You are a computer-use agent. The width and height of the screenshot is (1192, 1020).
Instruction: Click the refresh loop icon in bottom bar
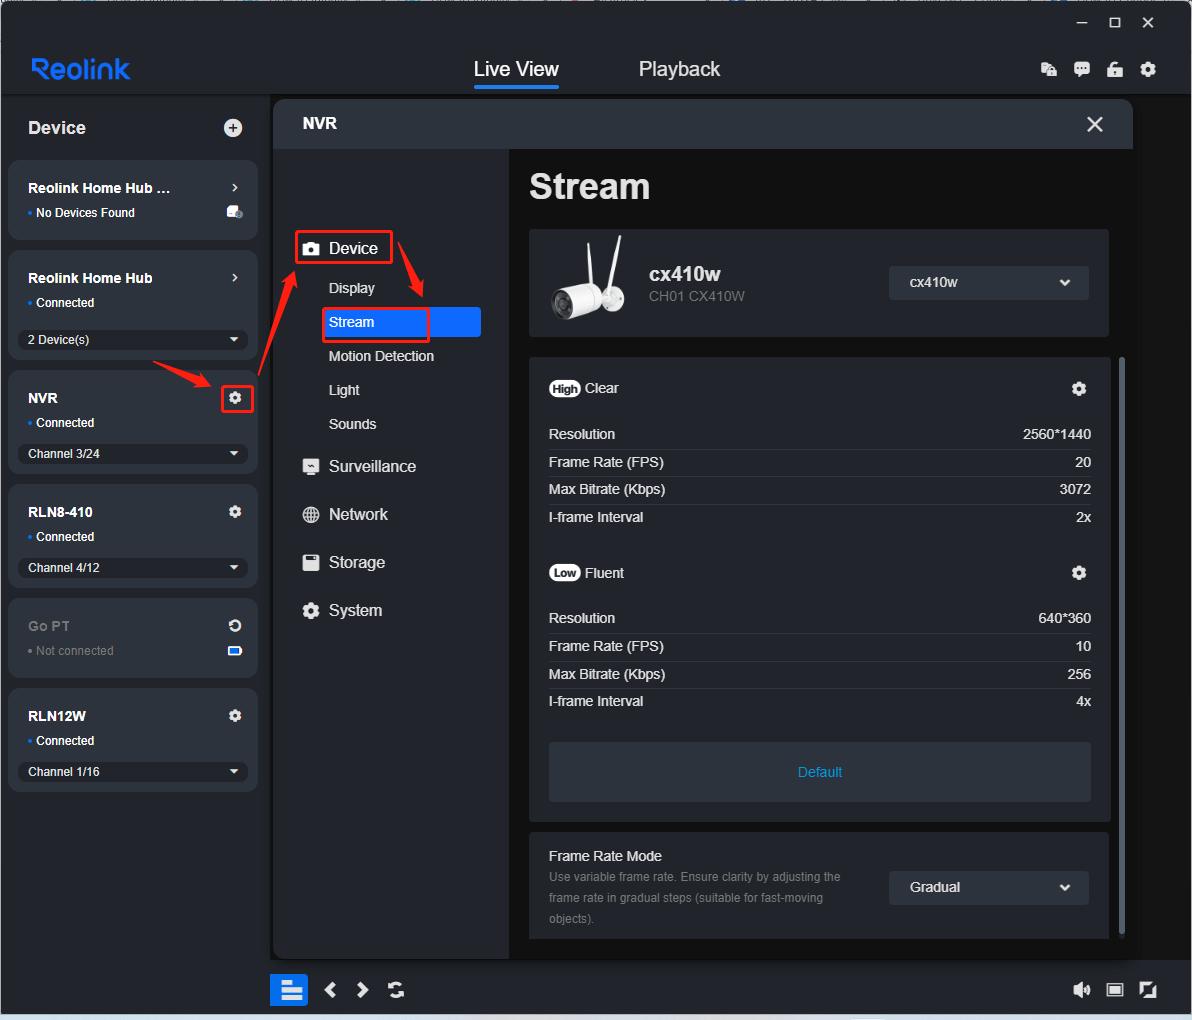[396, 990]
